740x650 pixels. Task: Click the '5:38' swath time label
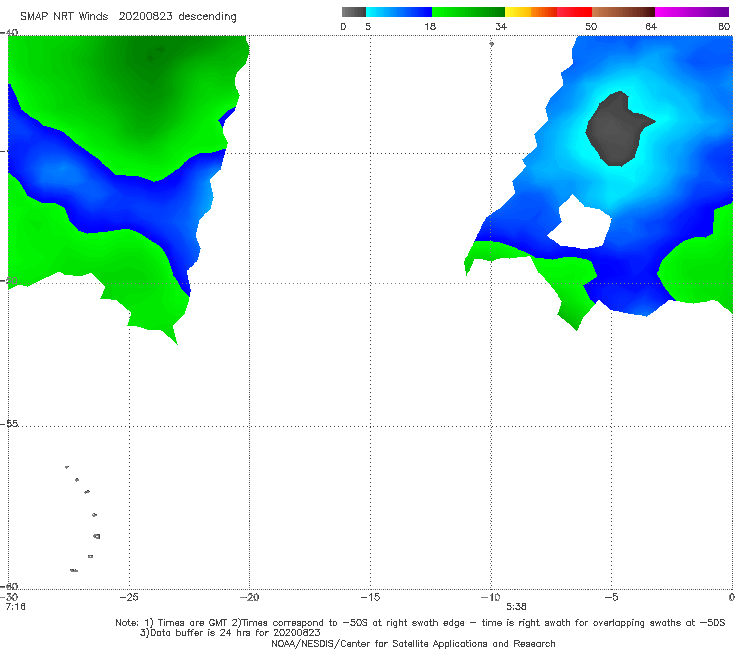click(x=516, y=607)
